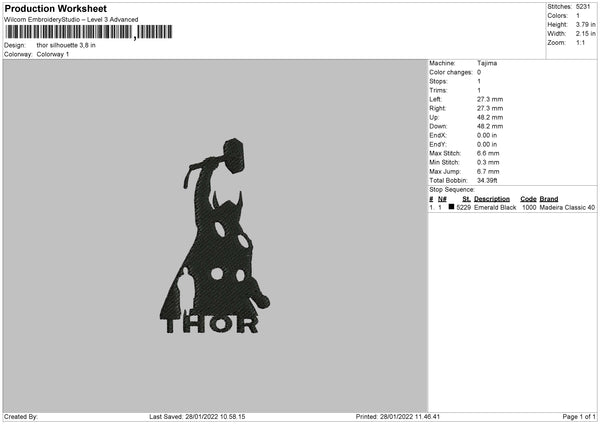The width and height of the screenshot is (600, 424).
Task: Select the stitch count 5229 cell
Action: [x=464, y=207]
